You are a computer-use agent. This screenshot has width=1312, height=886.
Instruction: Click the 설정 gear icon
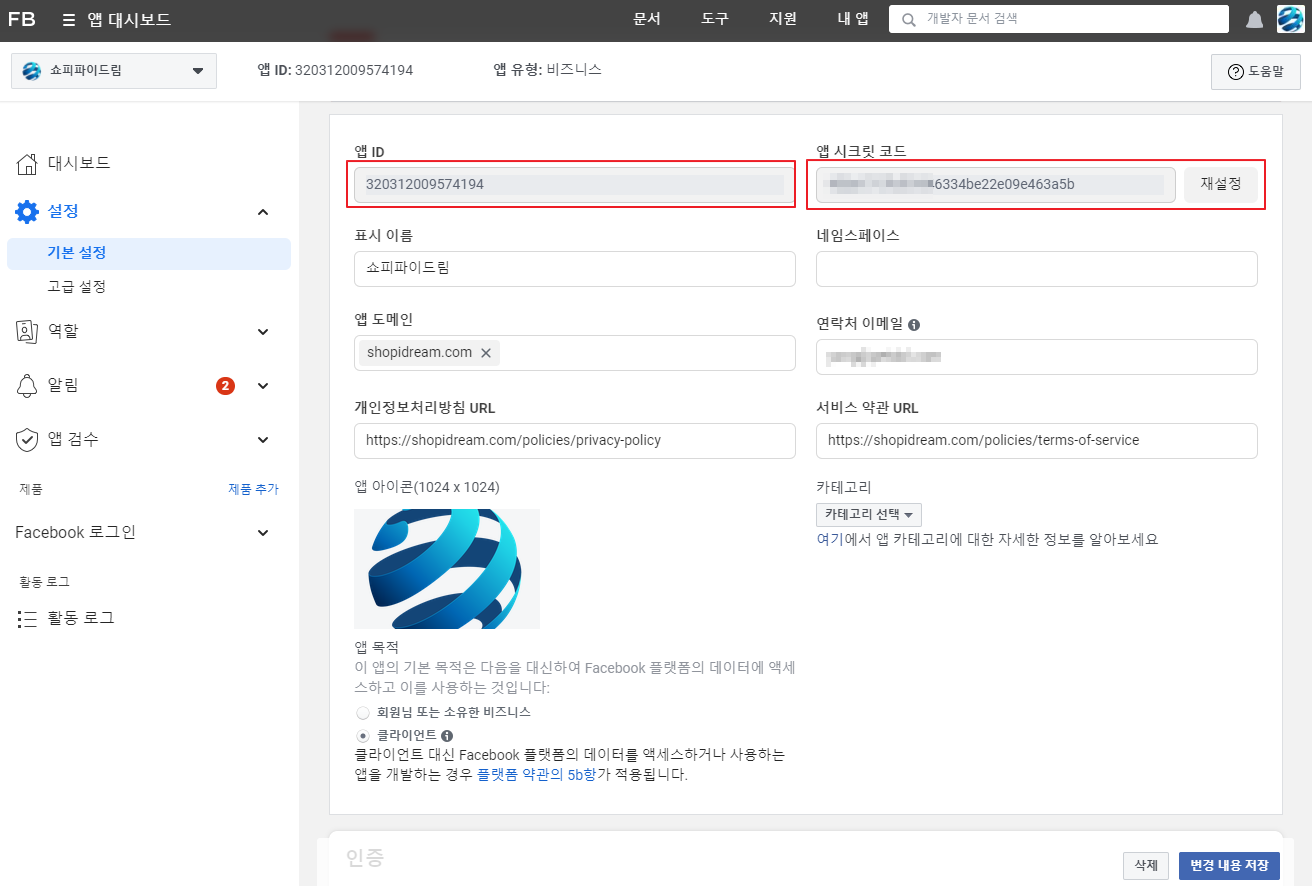point(27,211)
